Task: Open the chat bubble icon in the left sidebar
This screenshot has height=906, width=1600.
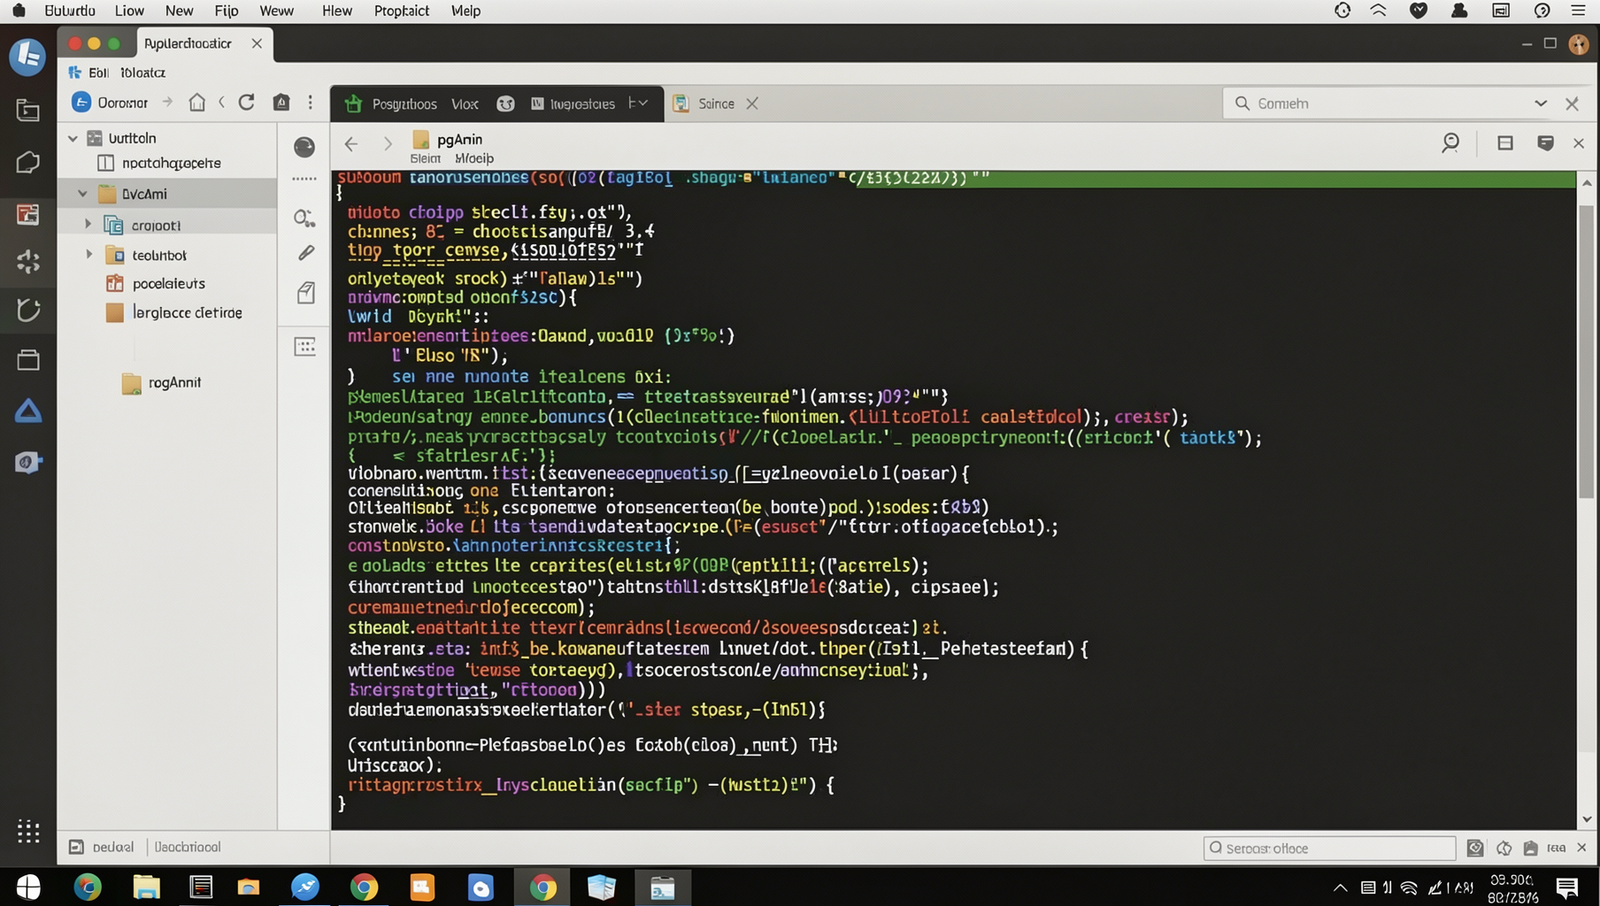Action: (28, 162)
